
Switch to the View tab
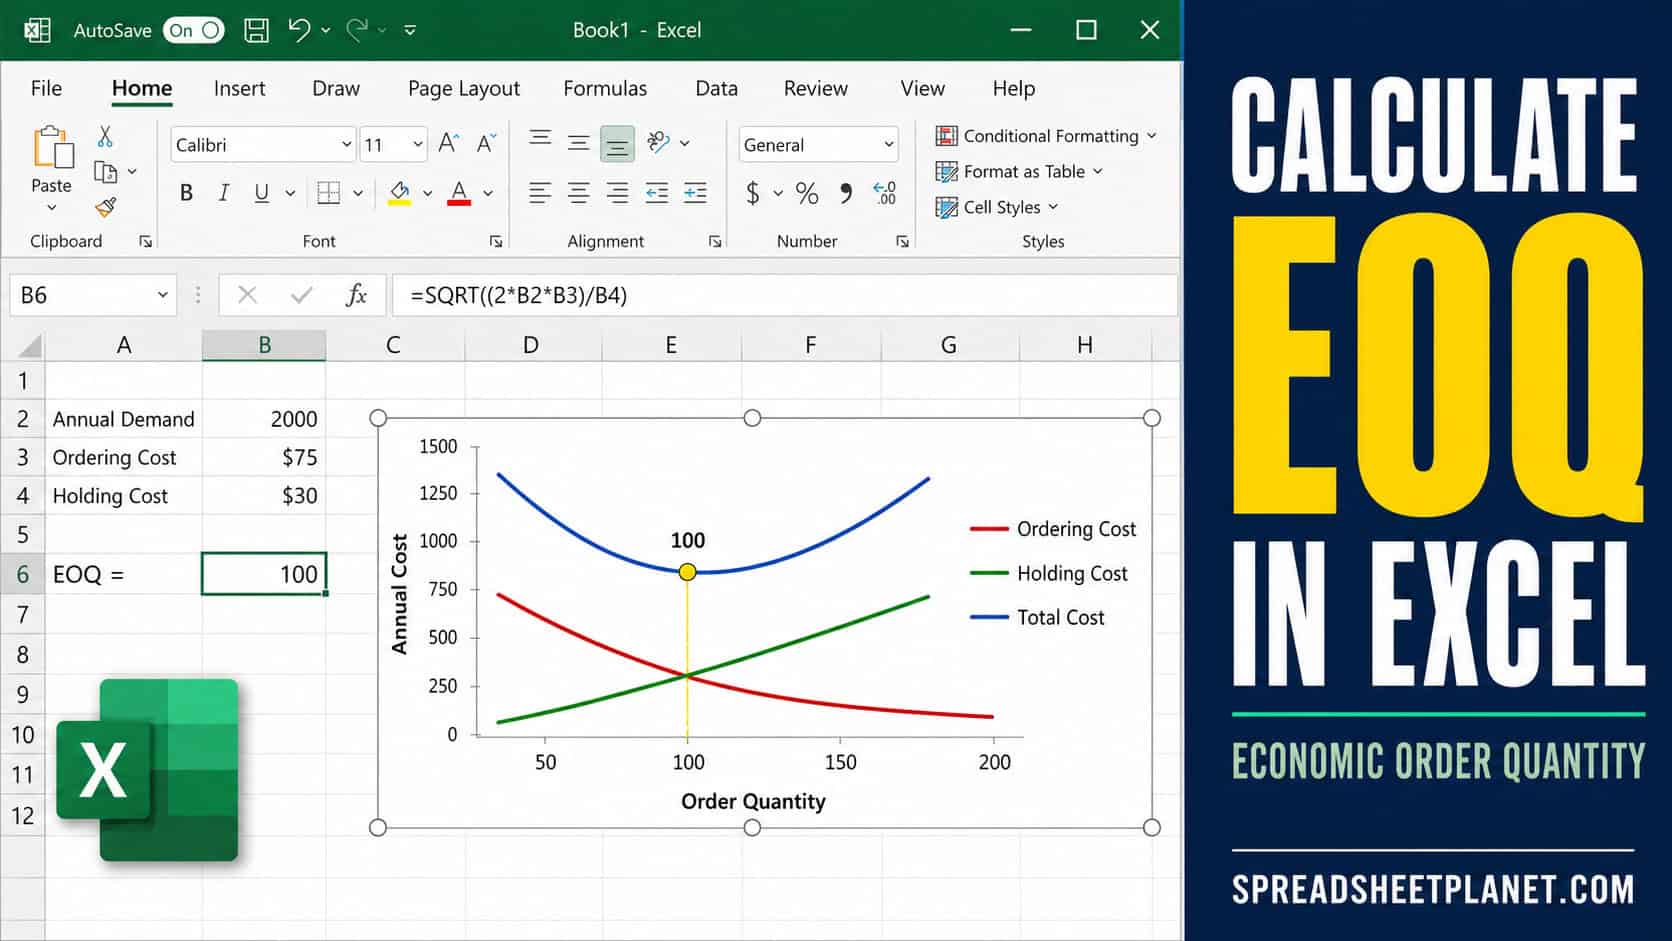click(922, 88)
